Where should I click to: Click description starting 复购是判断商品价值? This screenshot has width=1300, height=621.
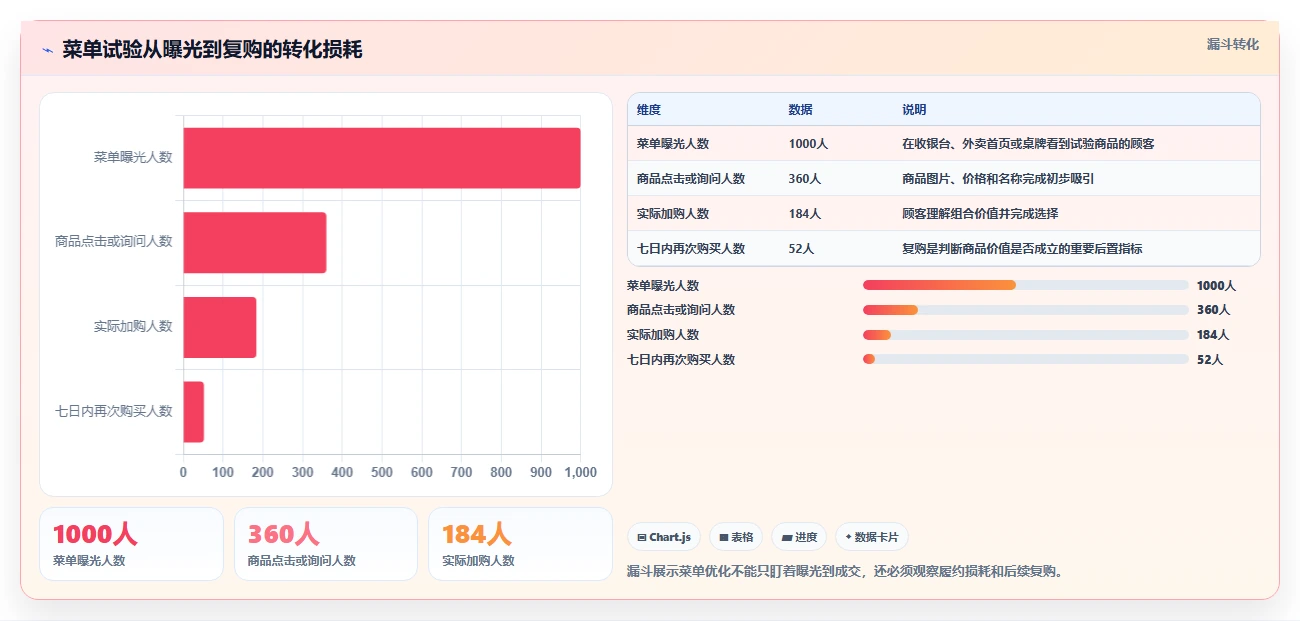tap(1022, 249)
